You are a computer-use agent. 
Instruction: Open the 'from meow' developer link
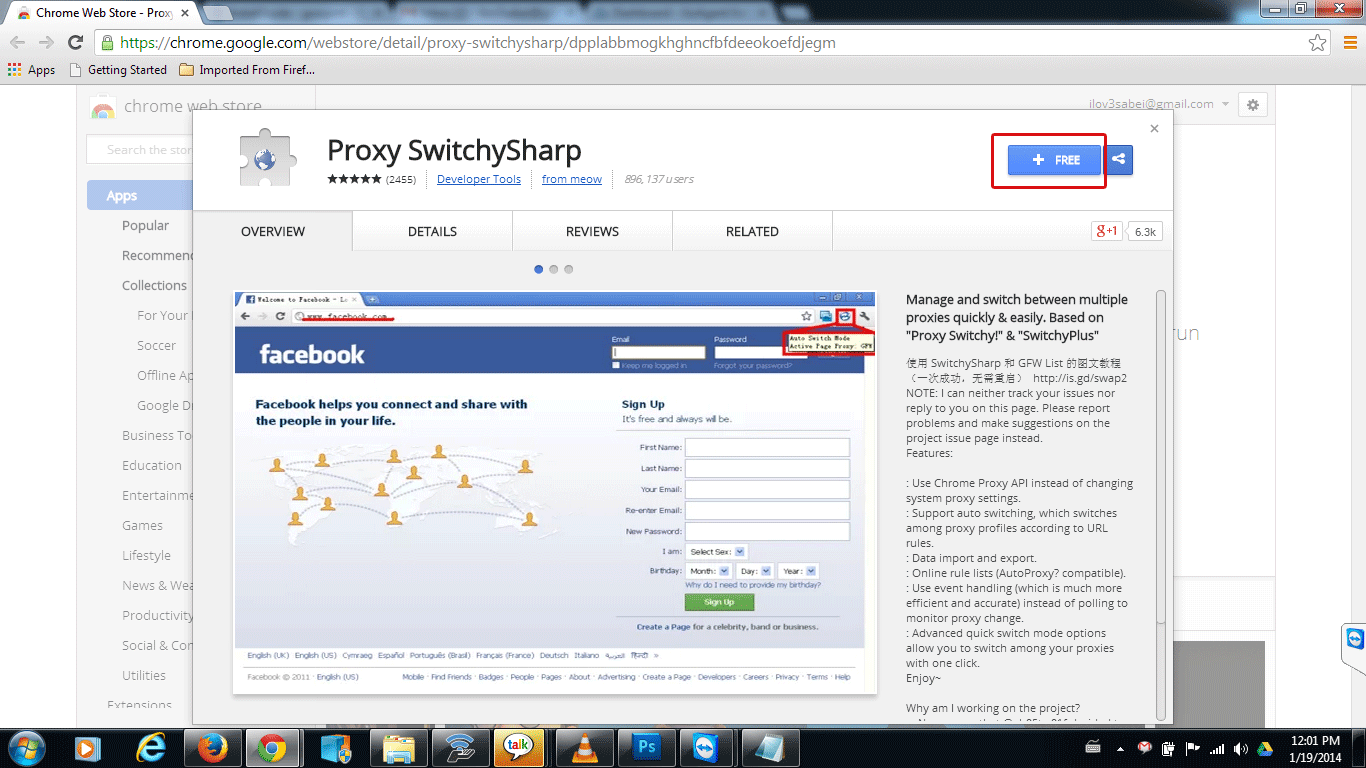pyautogui.click(x=572, y=179)
